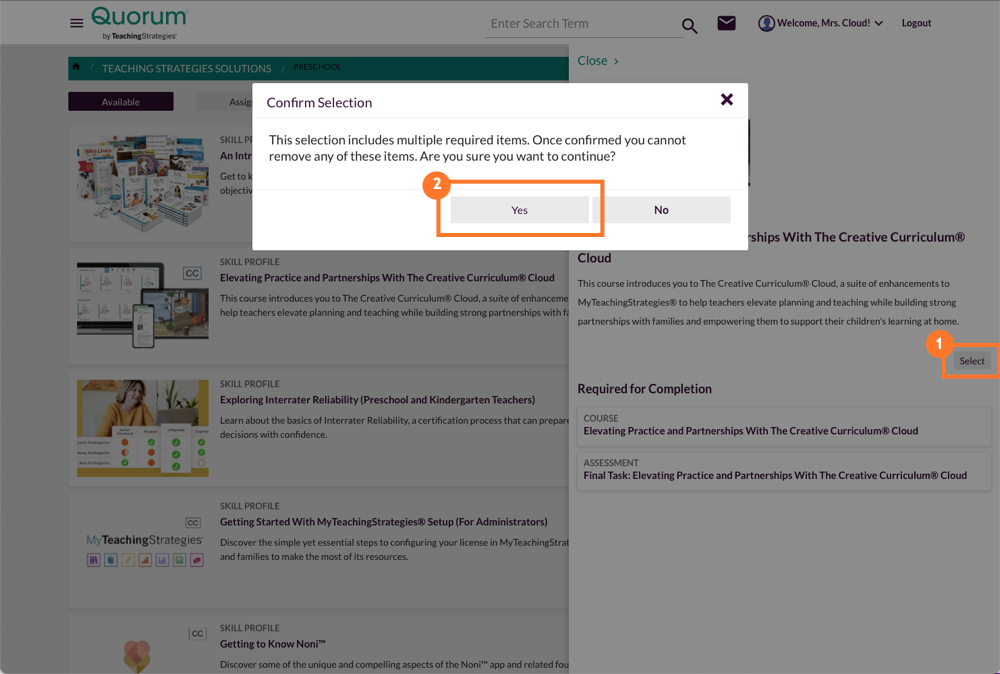This screenshot has width=1000, height=674.
Task: Open the hamburger navigation menu
Action: point(77,23)
